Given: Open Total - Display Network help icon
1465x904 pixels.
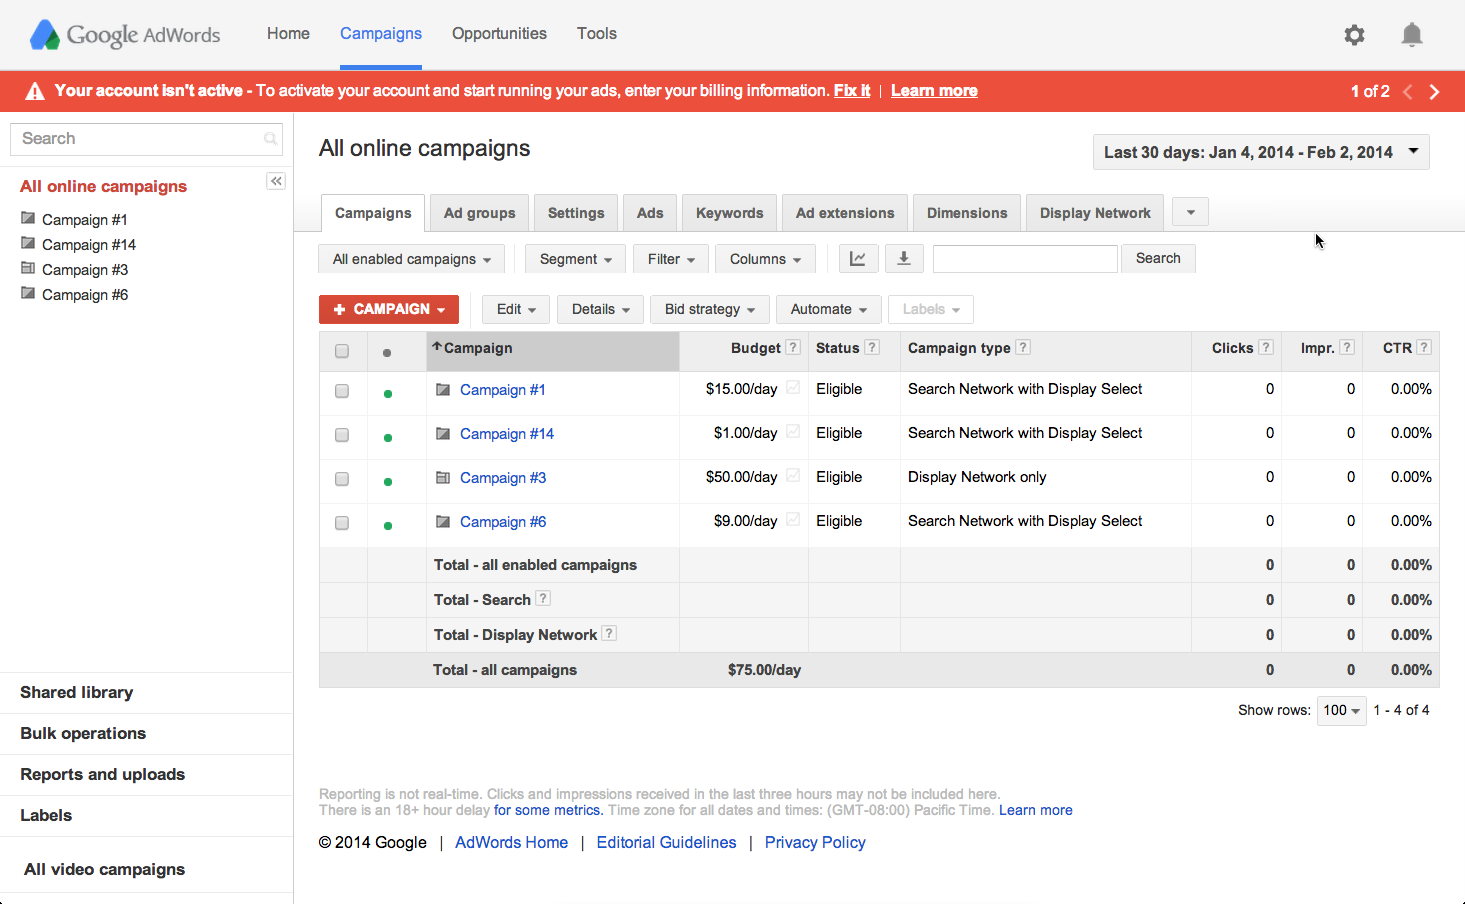Looking at the screenshot, I should click(x=609, y=633).
